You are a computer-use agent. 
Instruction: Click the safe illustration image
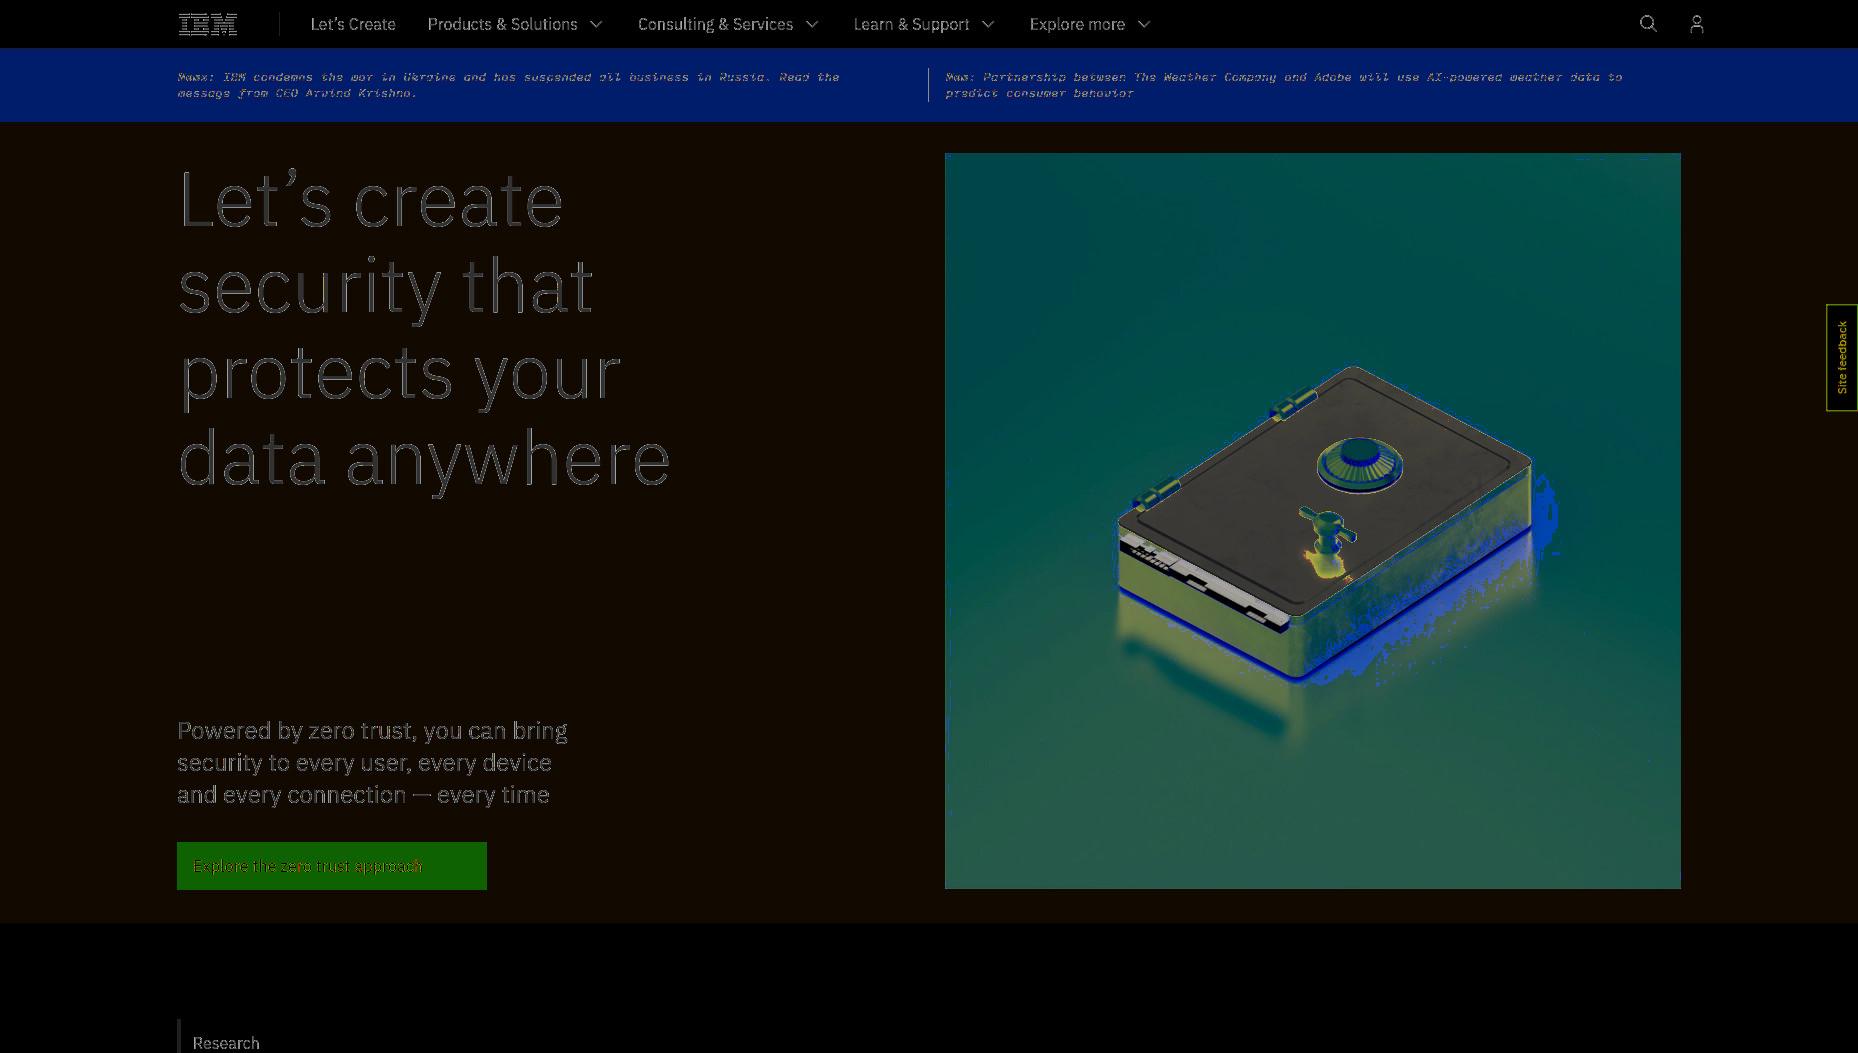[x=1312, y=521]
